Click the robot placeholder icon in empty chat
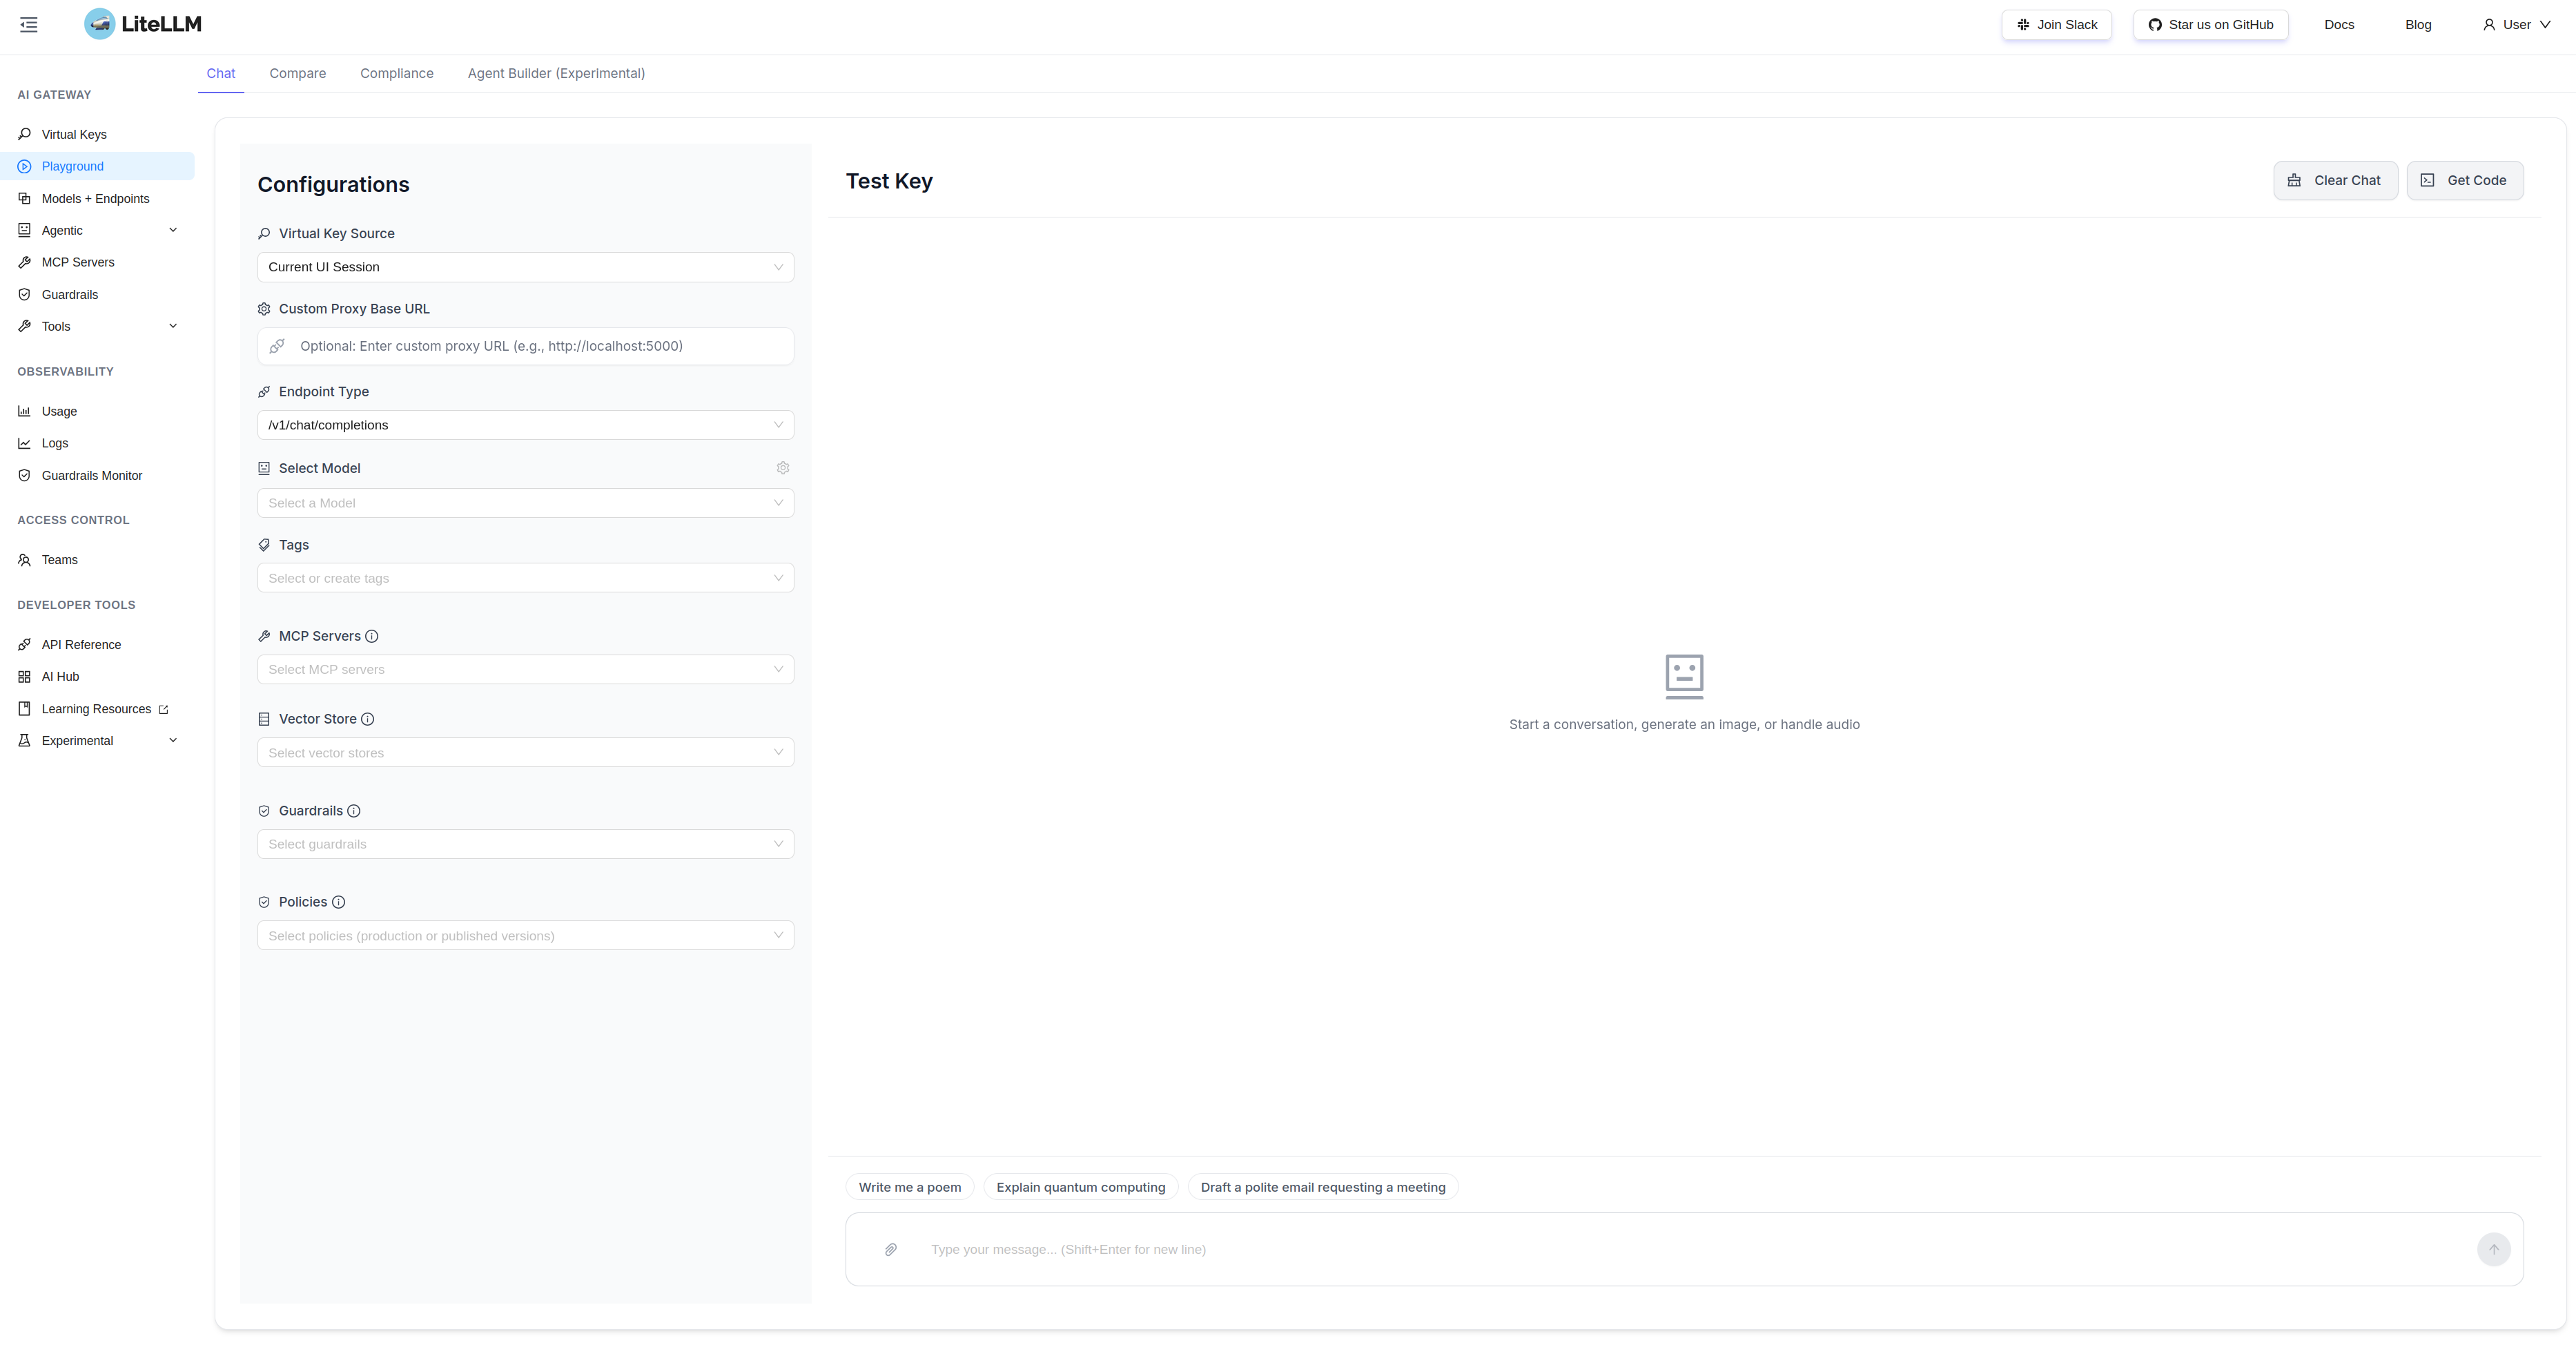 point(1684,677)
